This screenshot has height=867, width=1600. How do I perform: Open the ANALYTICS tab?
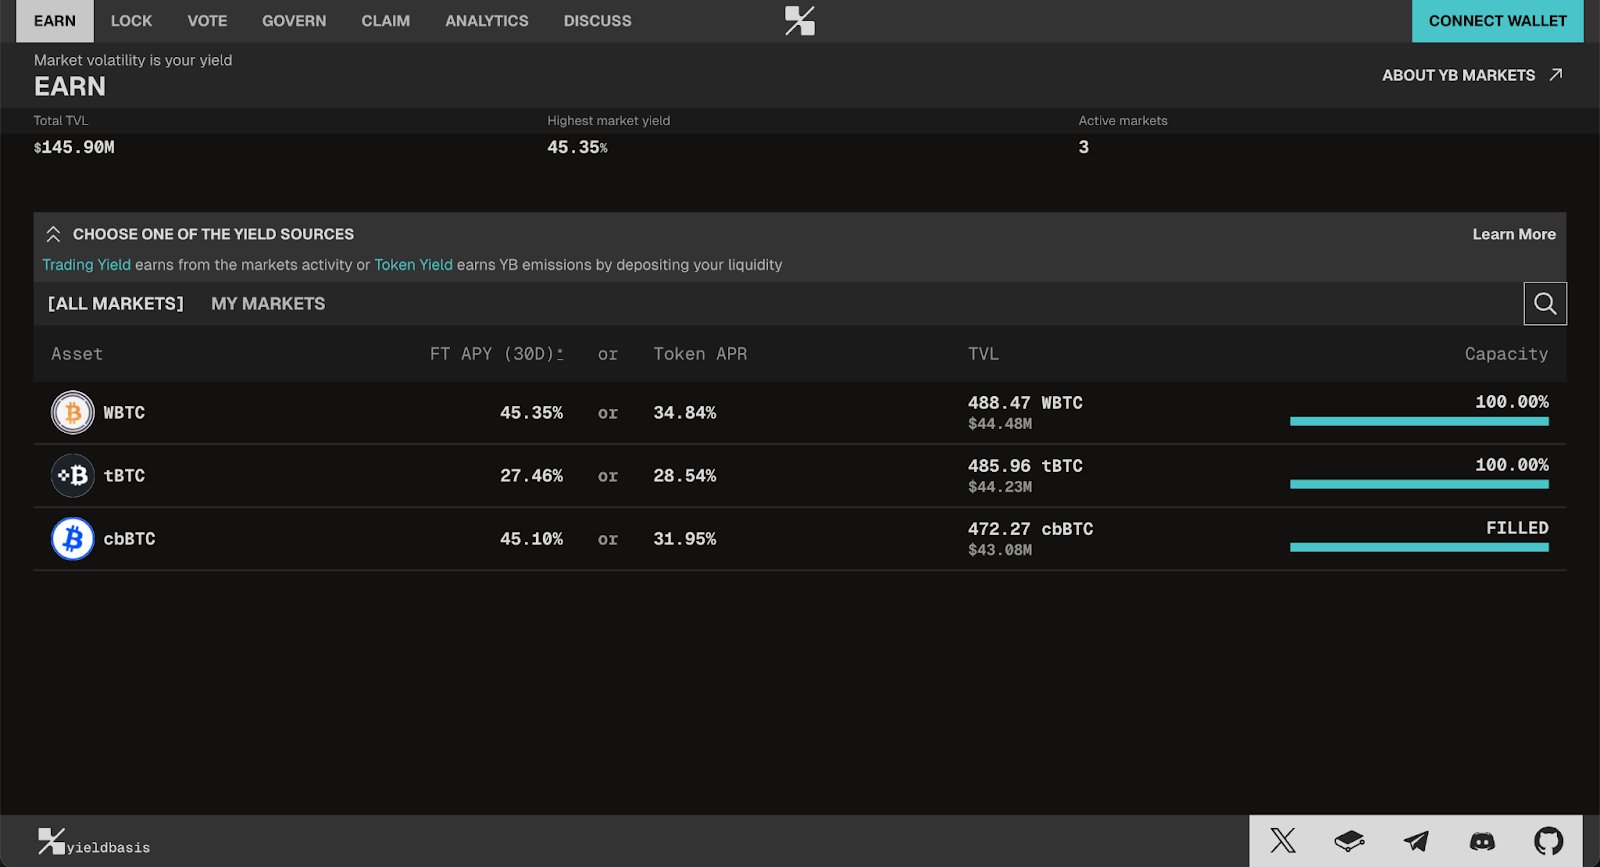487,21
